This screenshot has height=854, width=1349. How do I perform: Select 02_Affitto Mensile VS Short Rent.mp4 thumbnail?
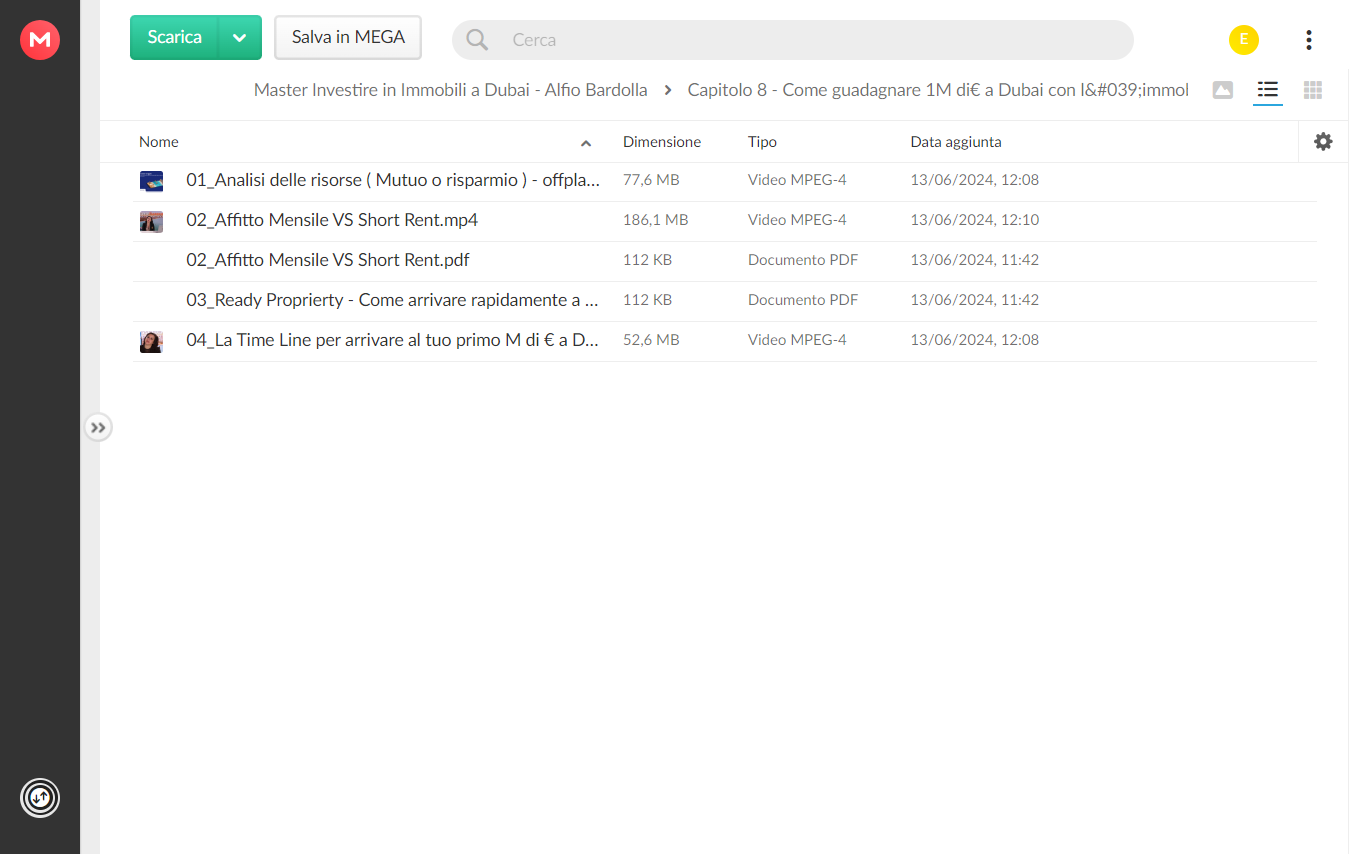pyautogui.click(x=151, y=221)
